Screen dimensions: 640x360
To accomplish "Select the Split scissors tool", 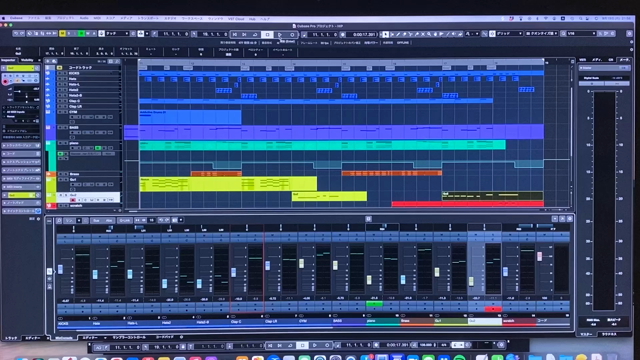I will [x=411, y=34].
